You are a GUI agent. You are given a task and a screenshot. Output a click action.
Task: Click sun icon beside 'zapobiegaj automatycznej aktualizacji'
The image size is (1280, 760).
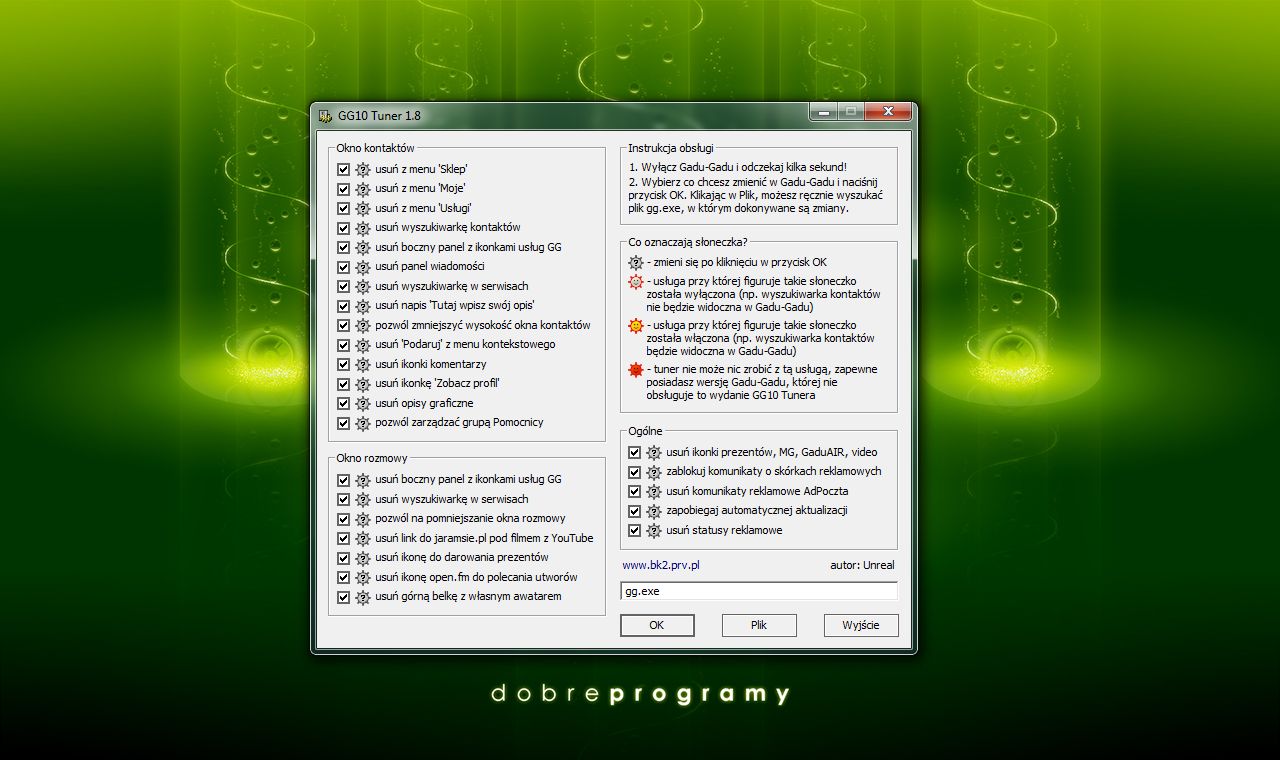[x=654, y=511]
